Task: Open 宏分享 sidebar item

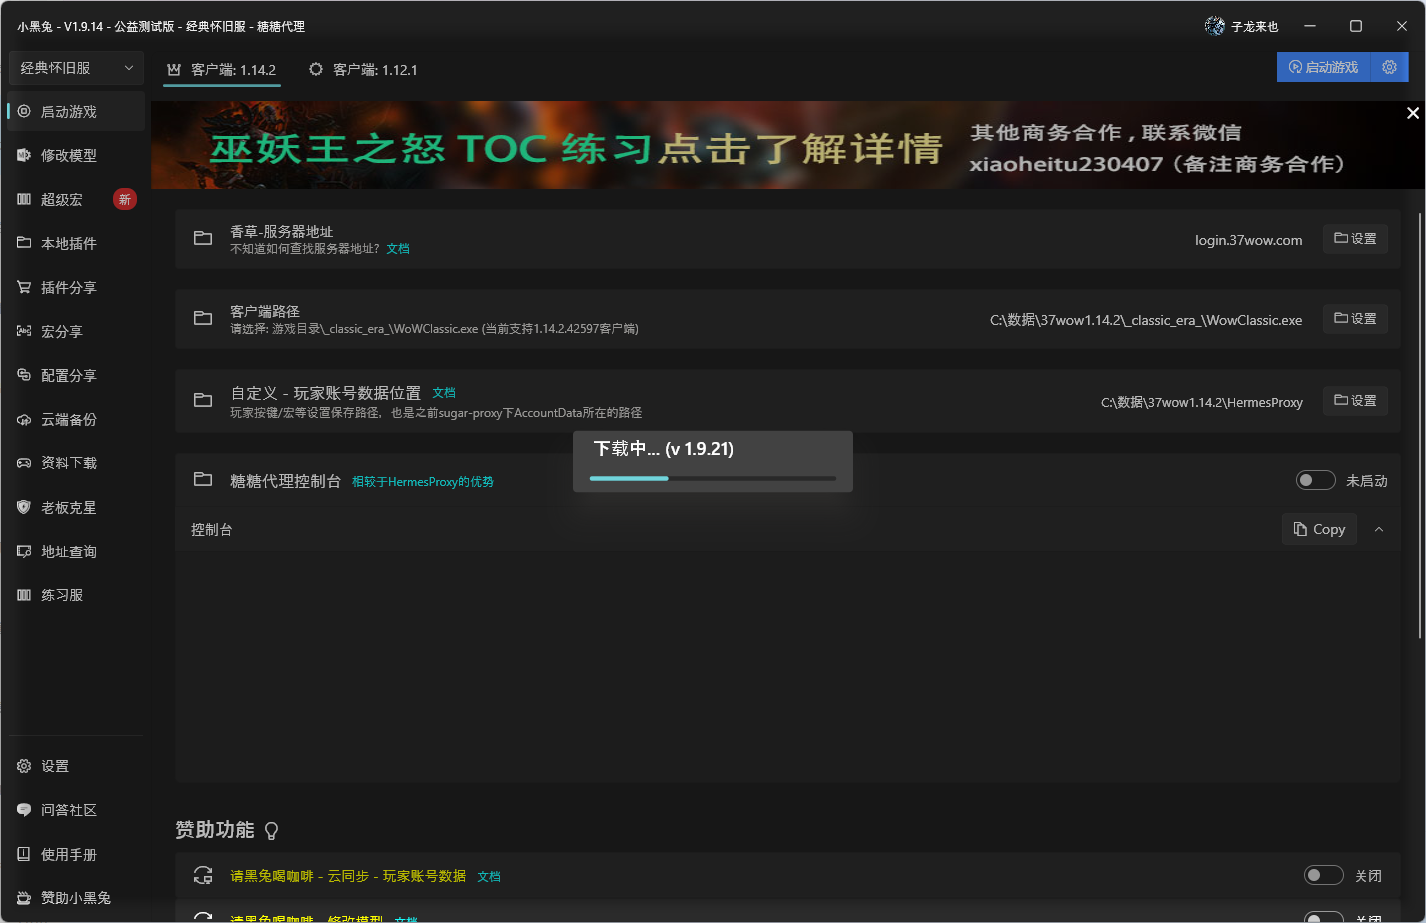Action: click(76, 332)
